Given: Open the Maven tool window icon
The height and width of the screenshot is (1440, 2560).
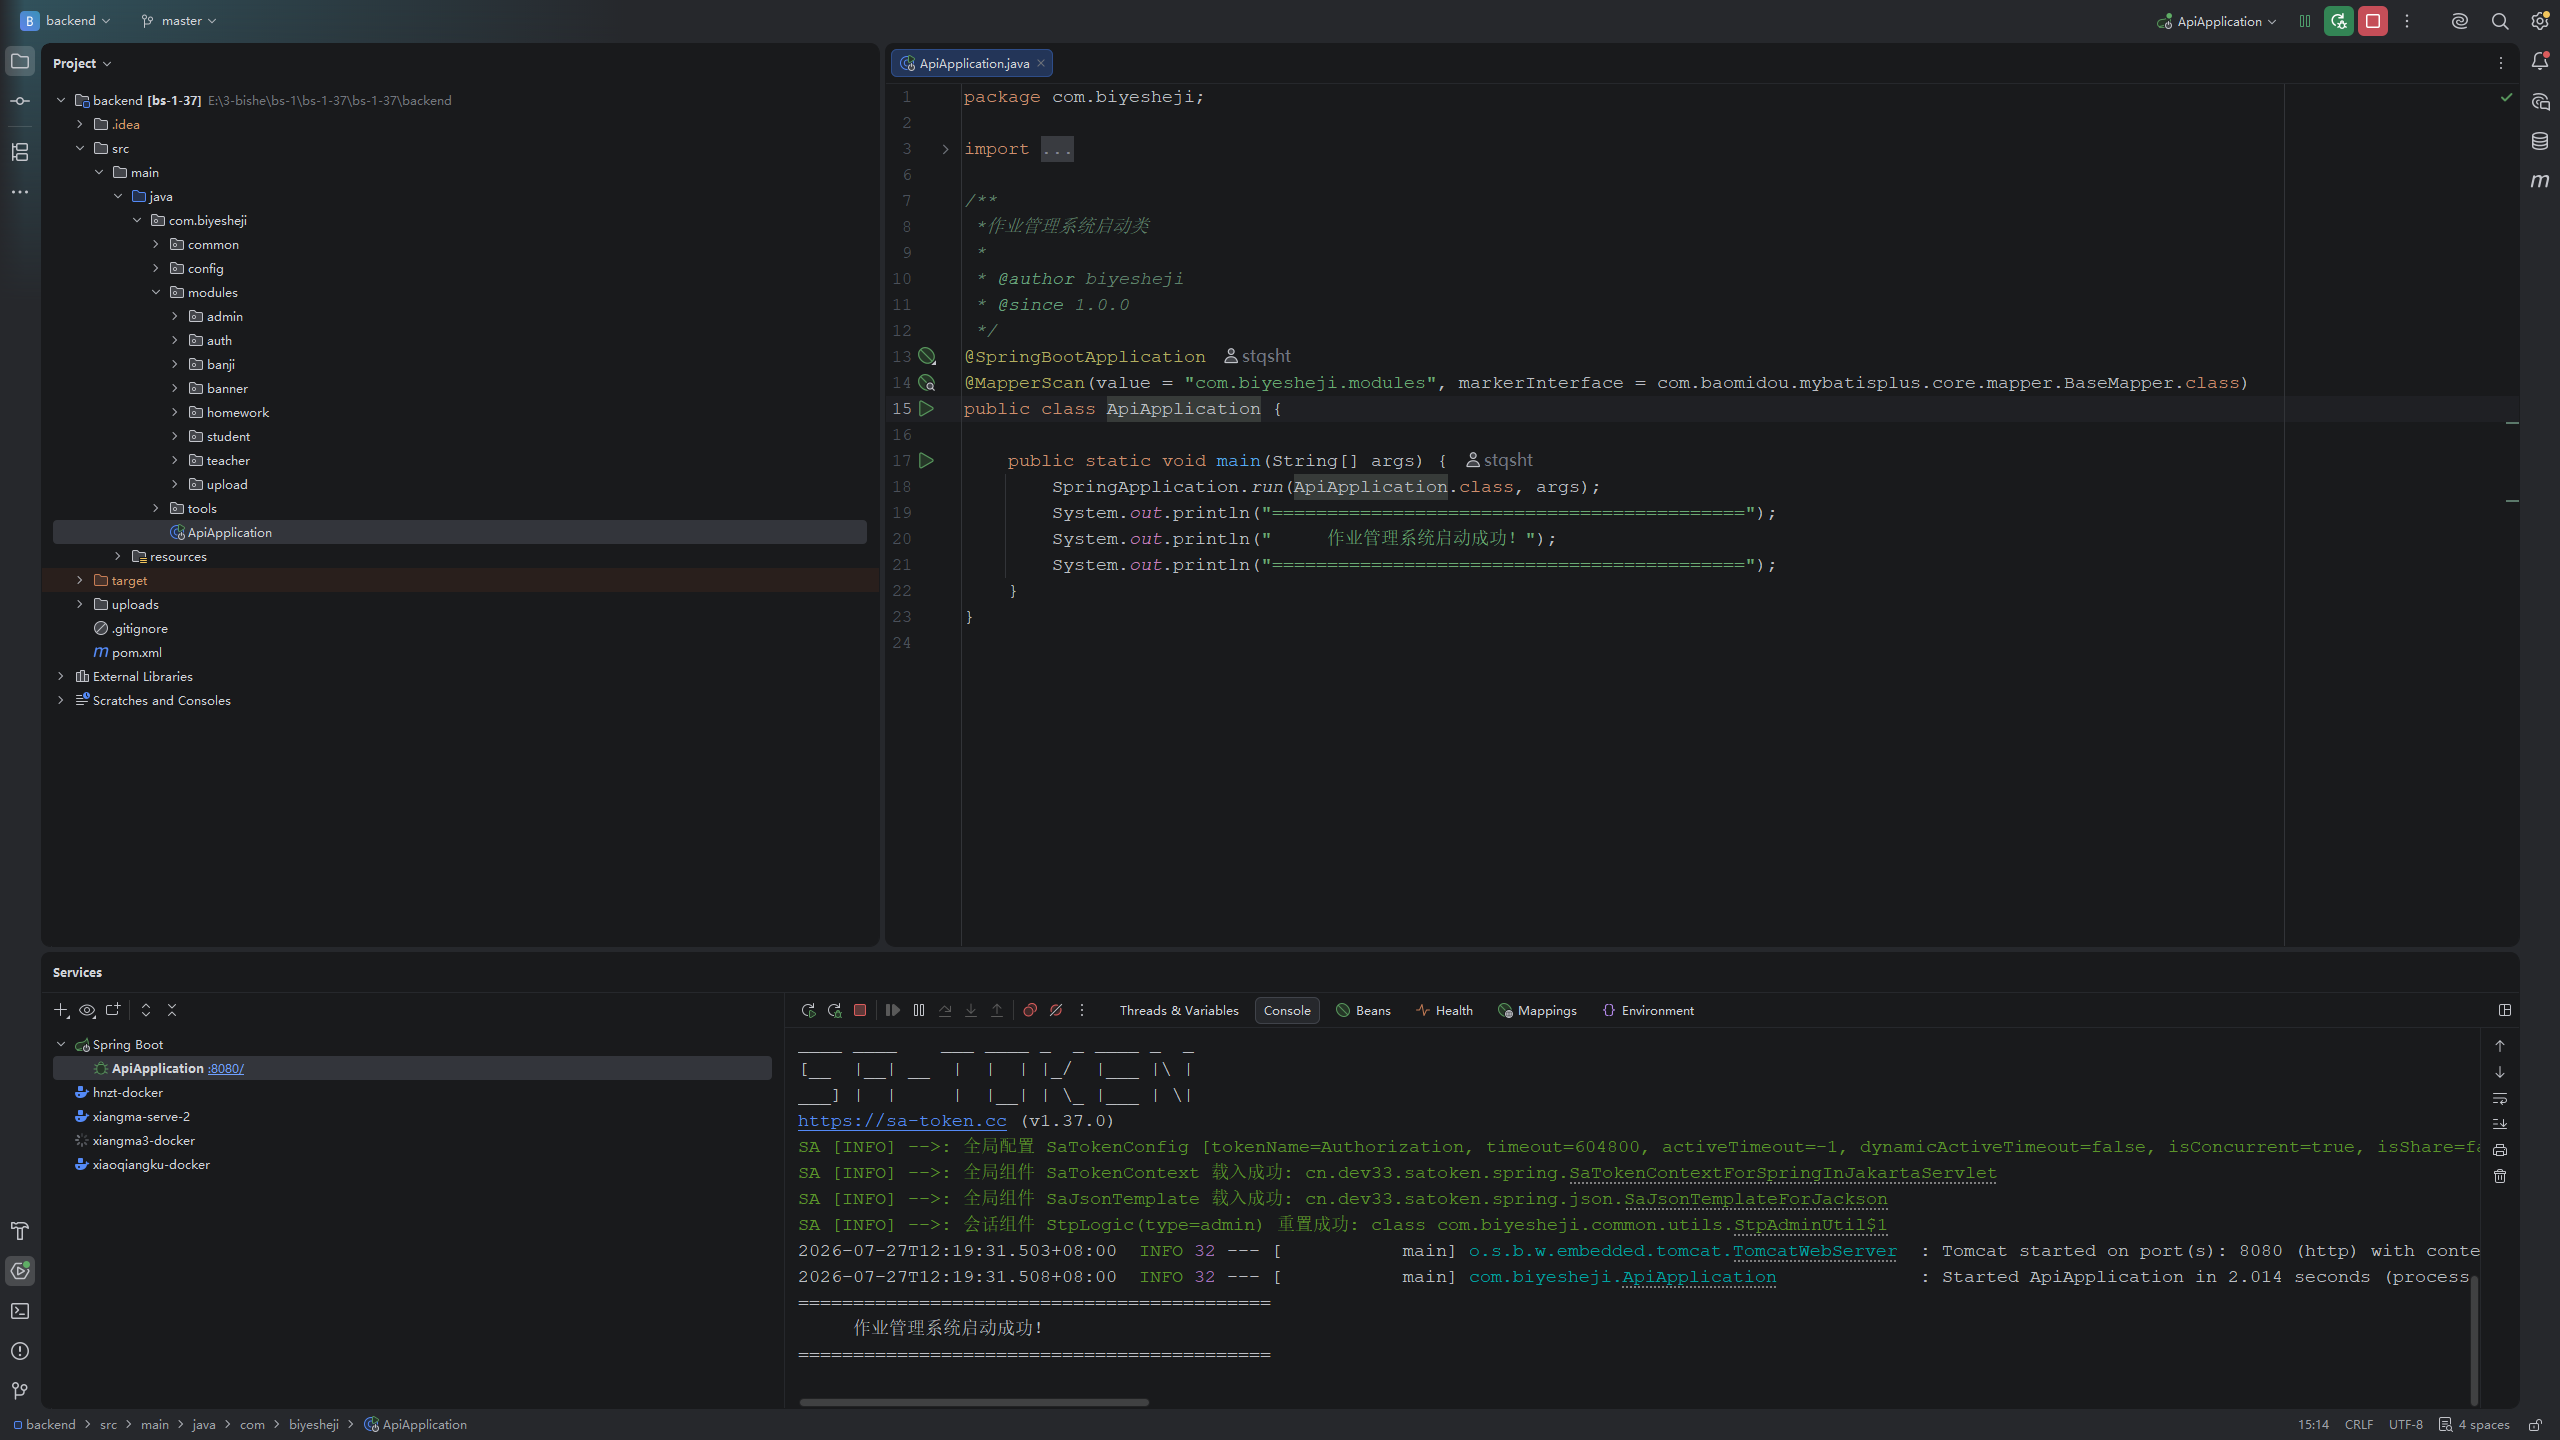Looking at the screenshot, I should [2539, 181].
